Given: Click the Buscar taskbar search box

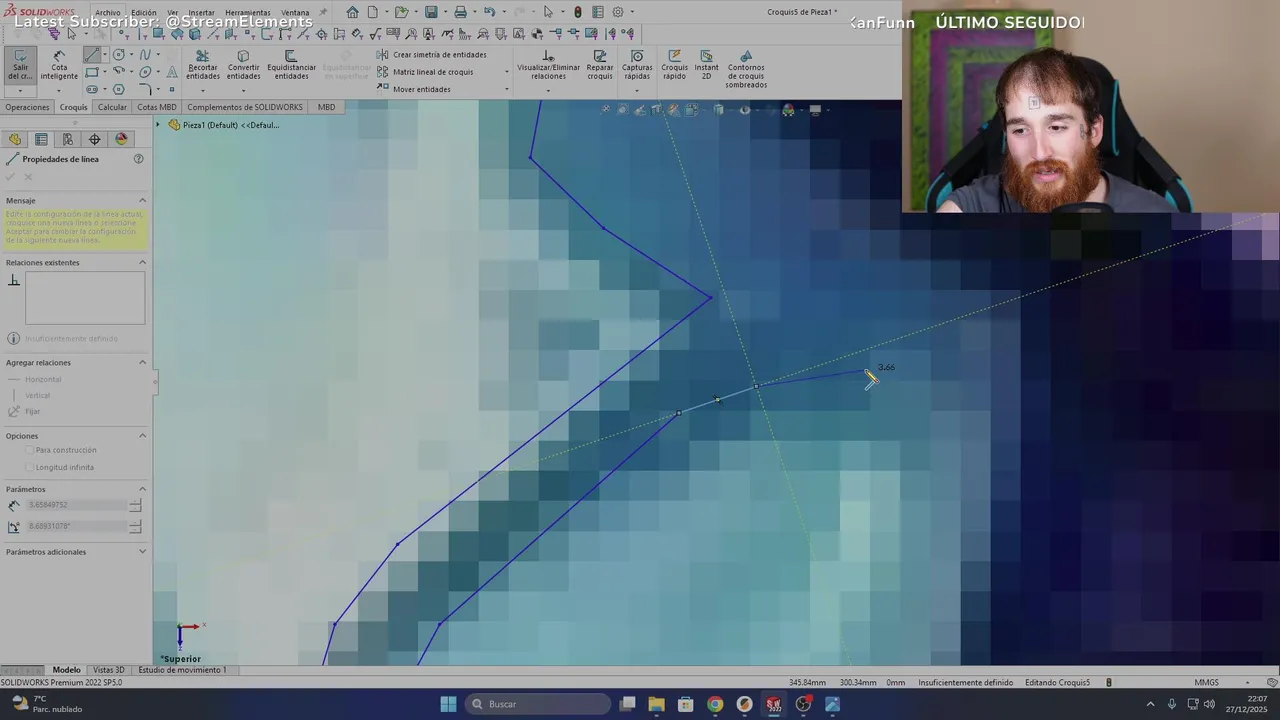Looking at the screenshot, I should coord(539,704).
